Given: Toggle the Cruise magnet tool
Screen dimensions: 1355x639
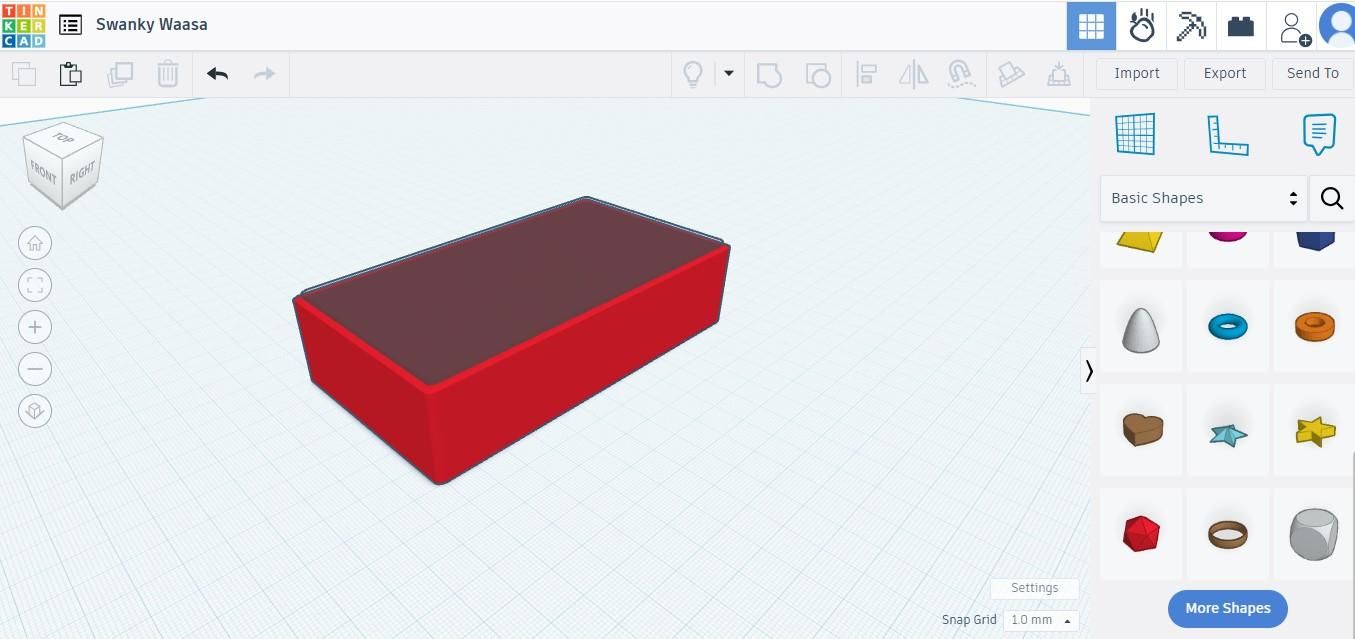Looking at the screenshot, I should click(x=961, y=74).
